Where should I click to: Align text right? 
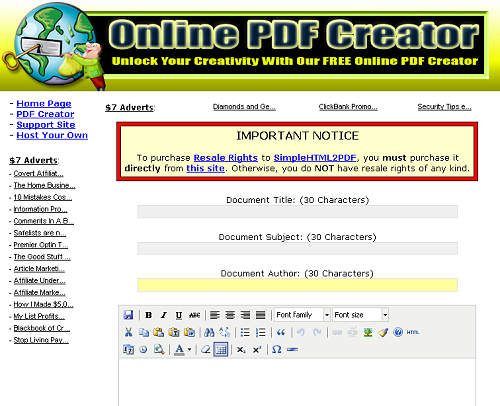pos(245,315)
